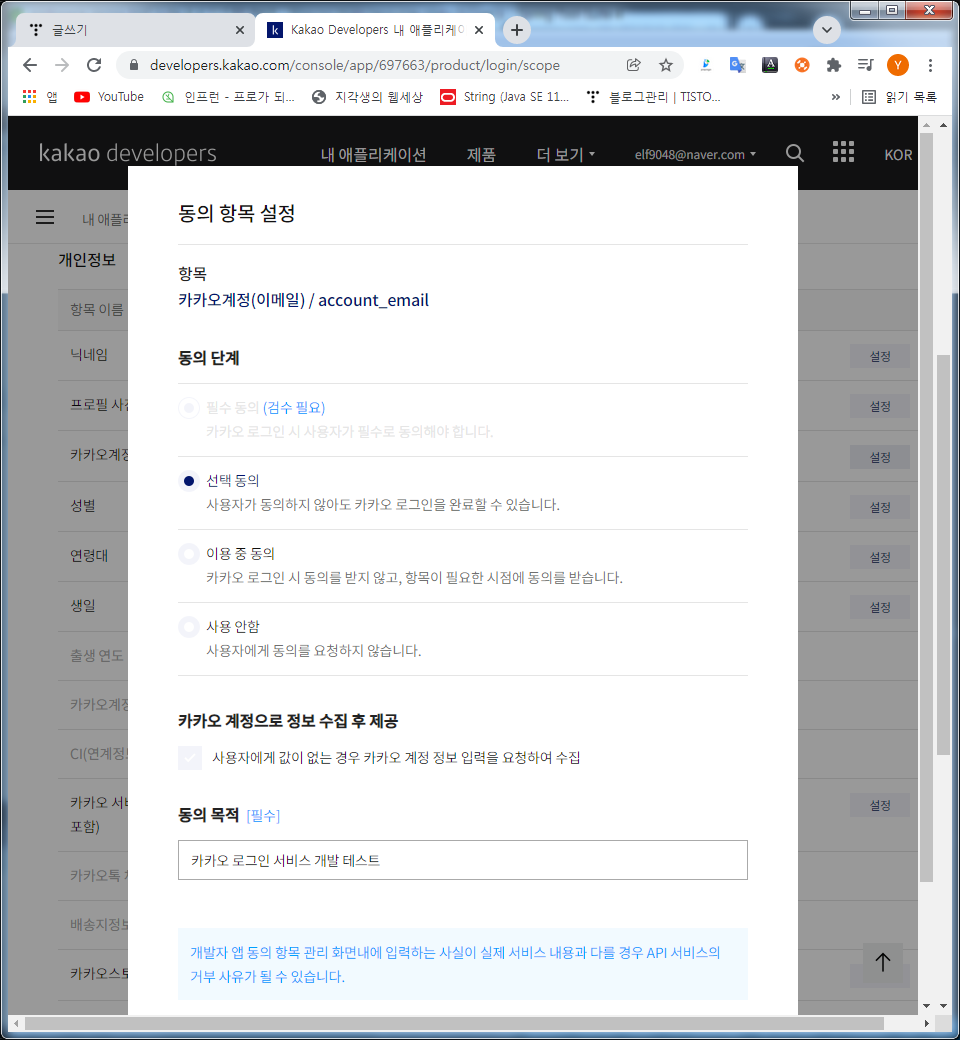
Task: Bookmark this page with the star icon
Action: pos(665,65)
